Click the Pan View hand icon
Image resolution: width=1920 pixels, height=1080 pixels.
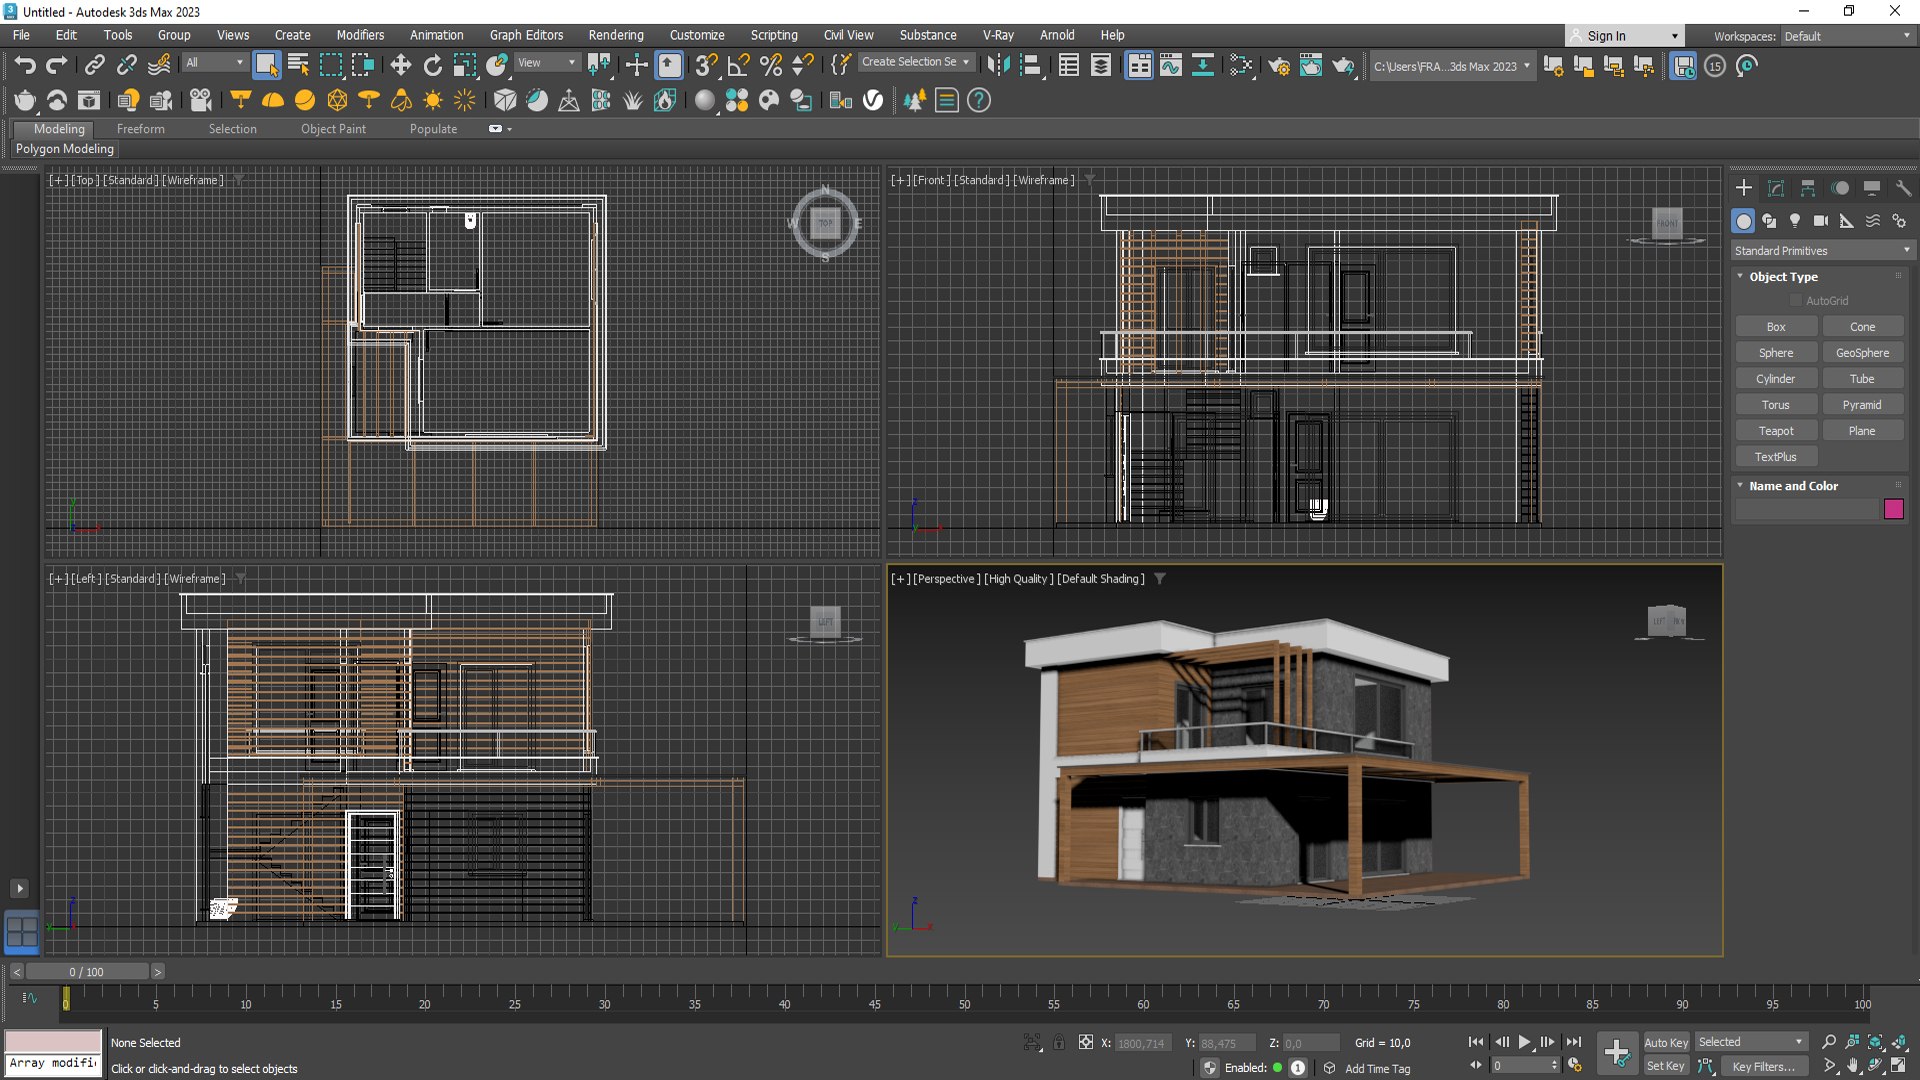click(x=1852, y=1066)
